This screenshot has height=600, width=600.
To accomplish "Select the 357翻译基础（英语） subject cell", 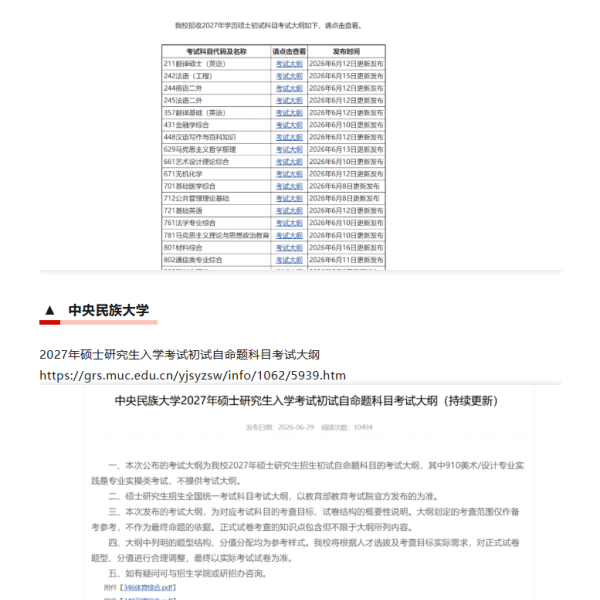I will click(x=216, y=113).
